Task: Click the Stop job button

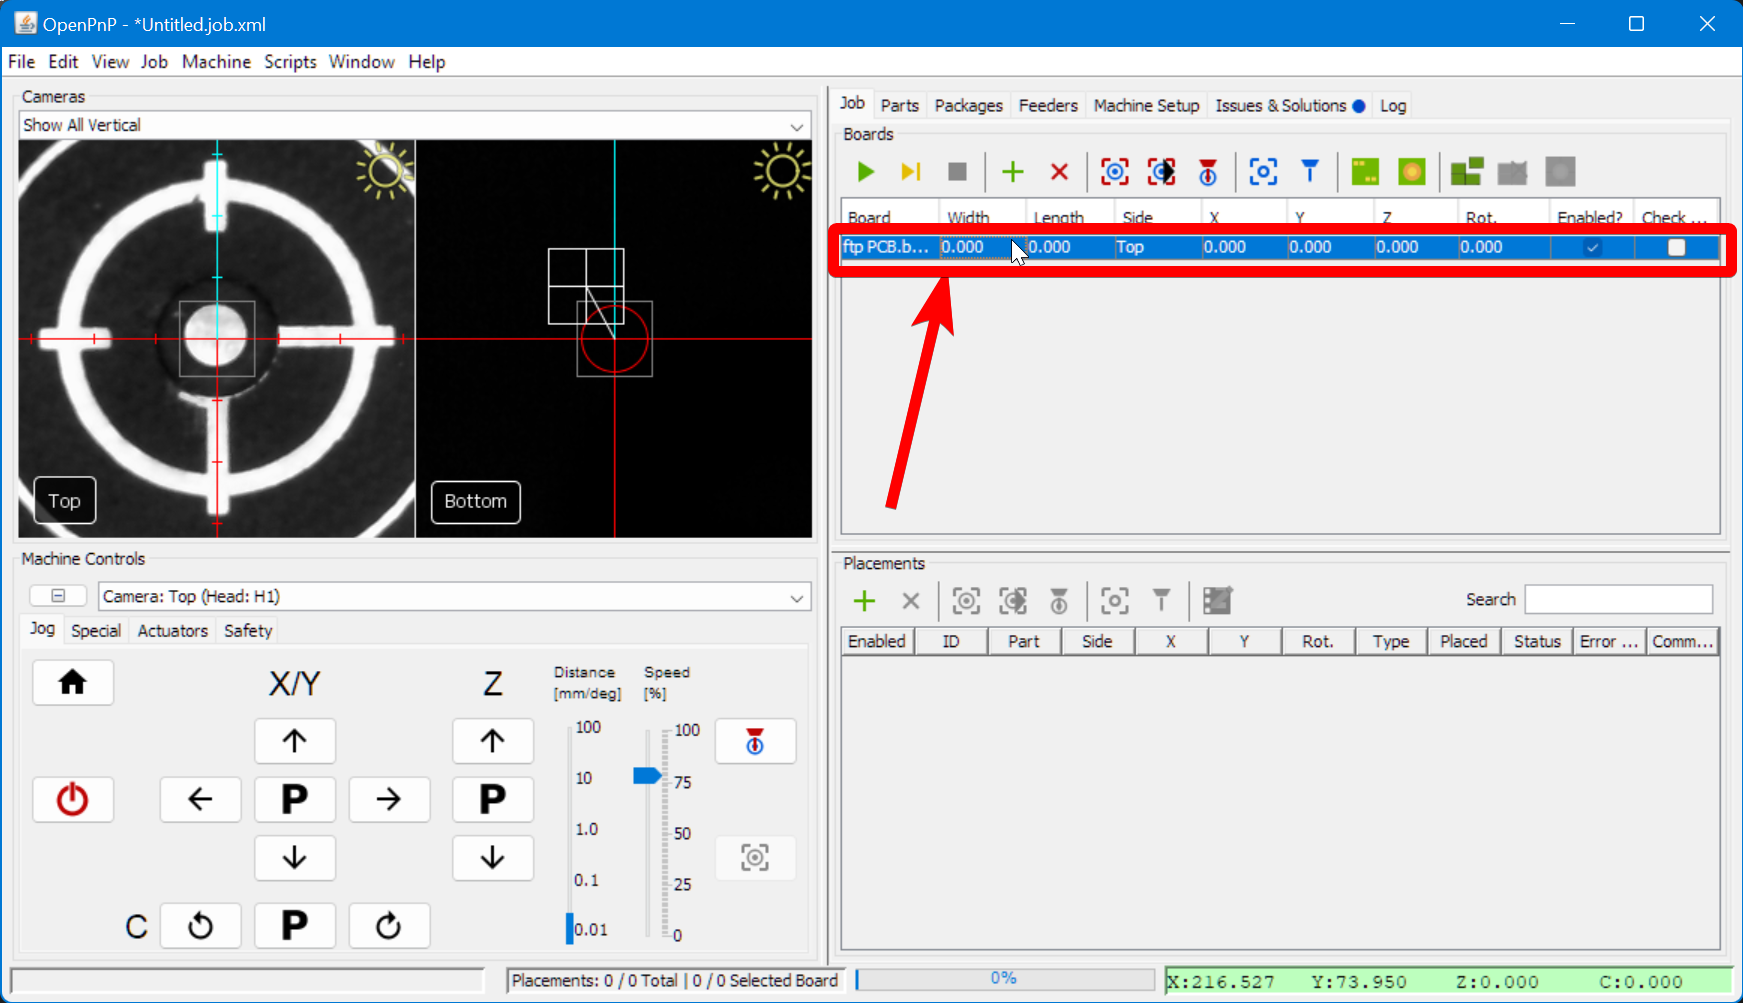Action: click(x=956, y=171)
